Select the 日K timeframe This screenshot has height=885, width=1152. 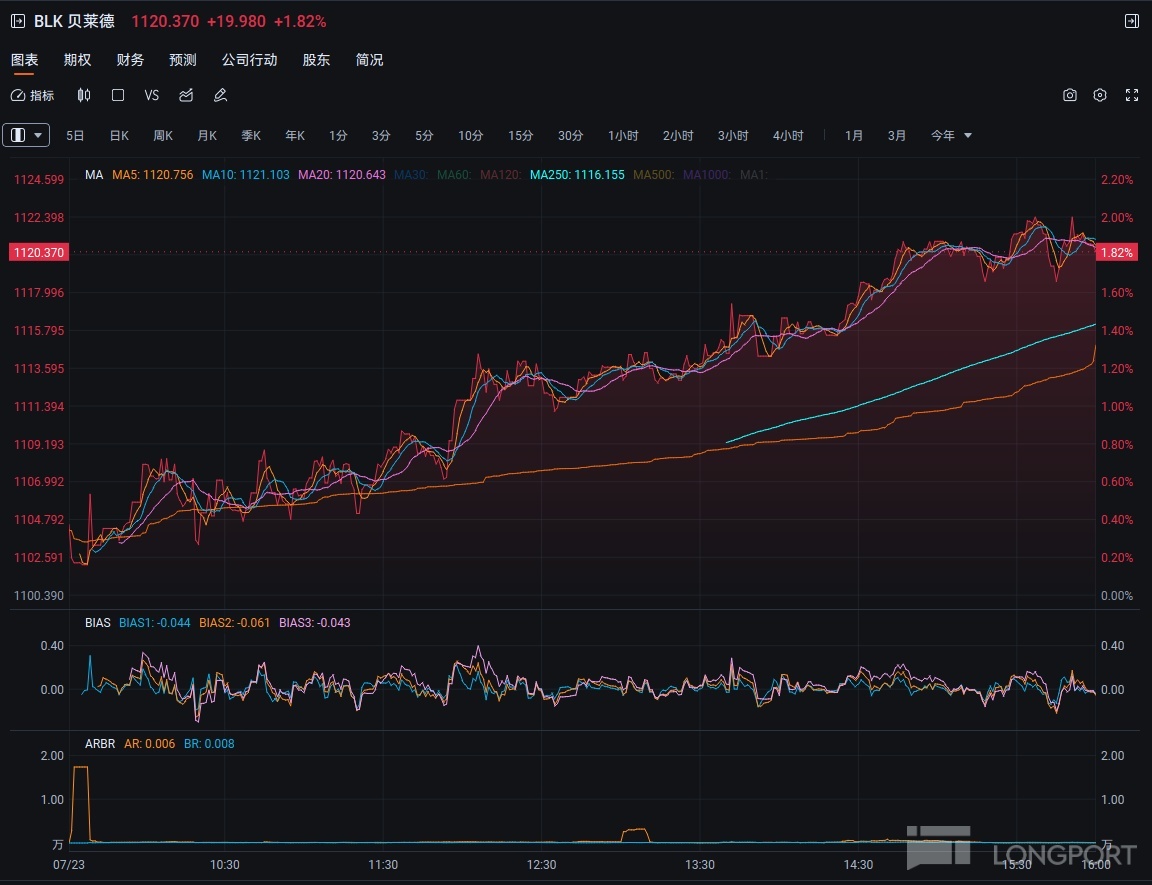[x=119, y=135]
